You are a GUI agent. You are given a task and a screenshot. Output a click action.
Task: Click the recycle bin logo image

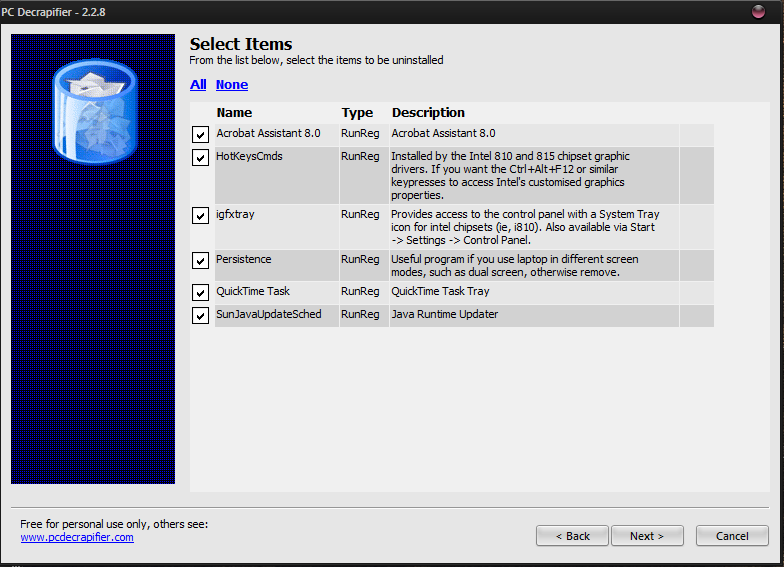[x=94, y=112]
